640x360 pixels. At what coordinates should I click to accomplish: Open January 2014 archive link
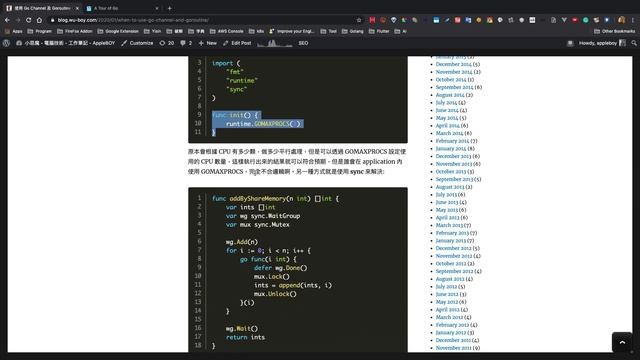pos(451,148)
